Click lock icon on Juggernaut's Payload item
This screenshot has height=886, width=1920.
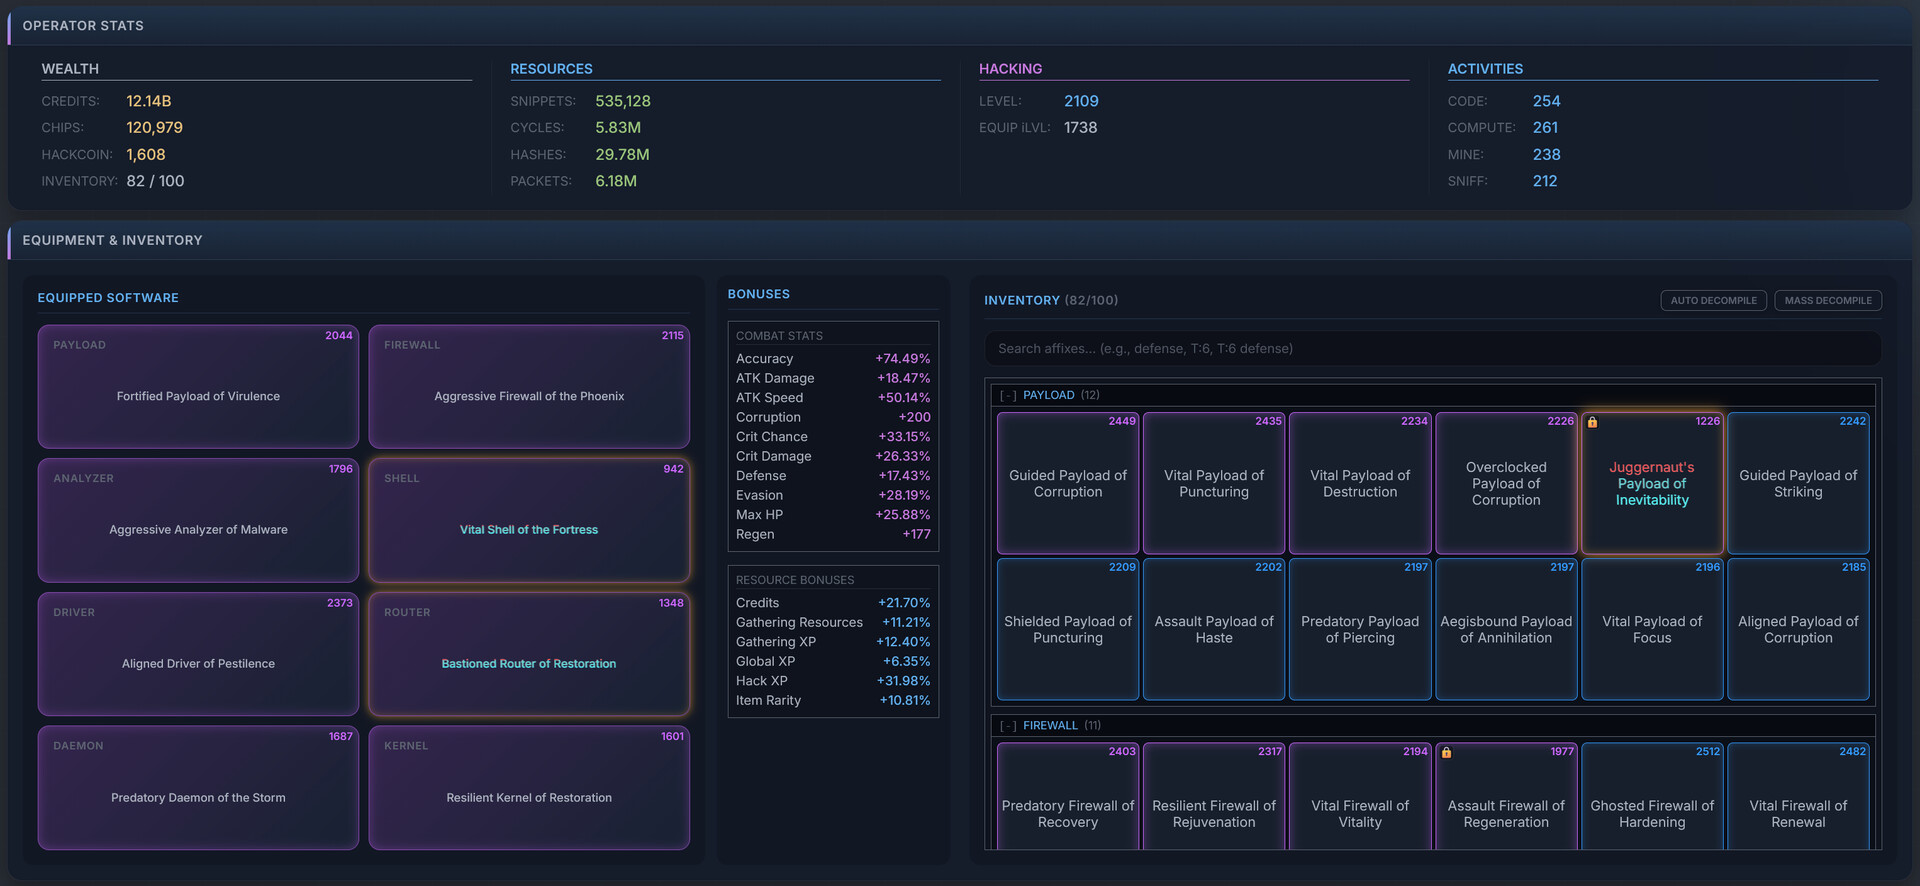[x=1592, y=422]
